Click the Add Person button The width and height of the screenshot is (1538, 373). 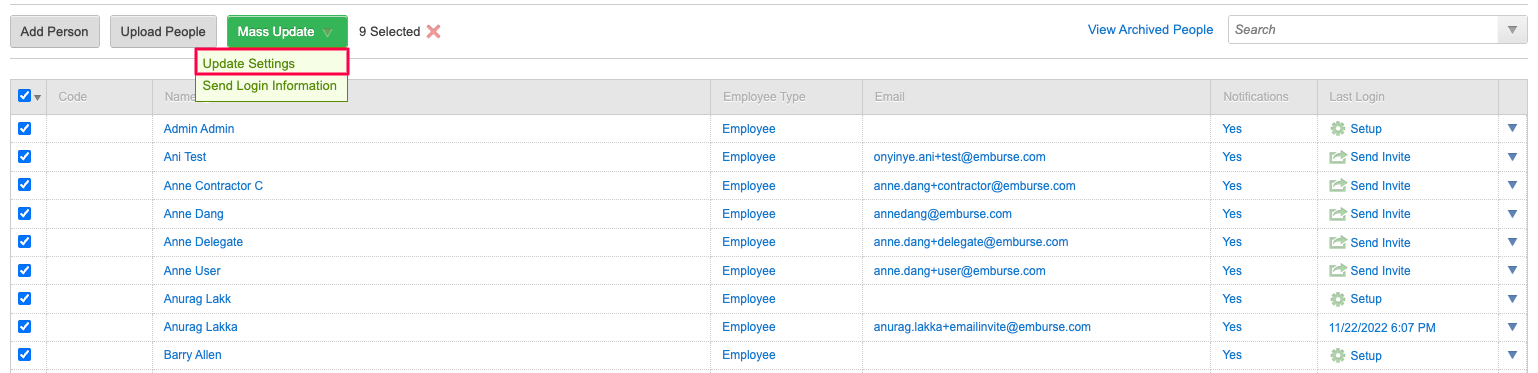click(54, 31)
